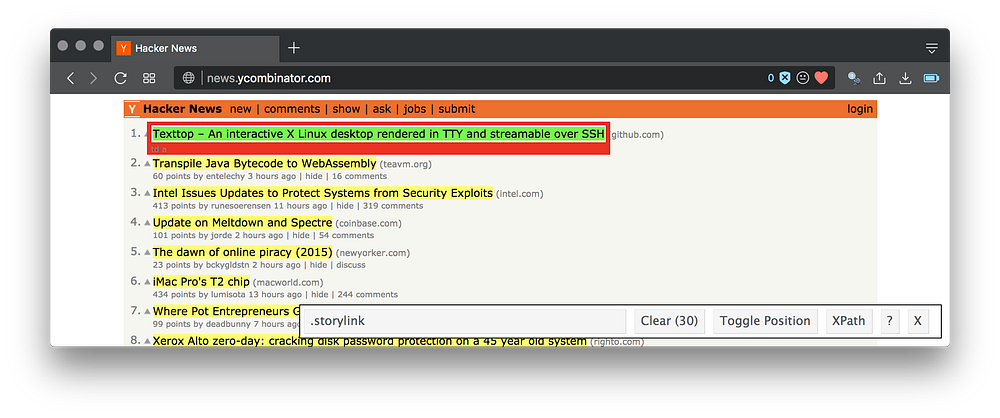Open the submit link in header
Screen dimensions: 1000x418
coord(457,109)
